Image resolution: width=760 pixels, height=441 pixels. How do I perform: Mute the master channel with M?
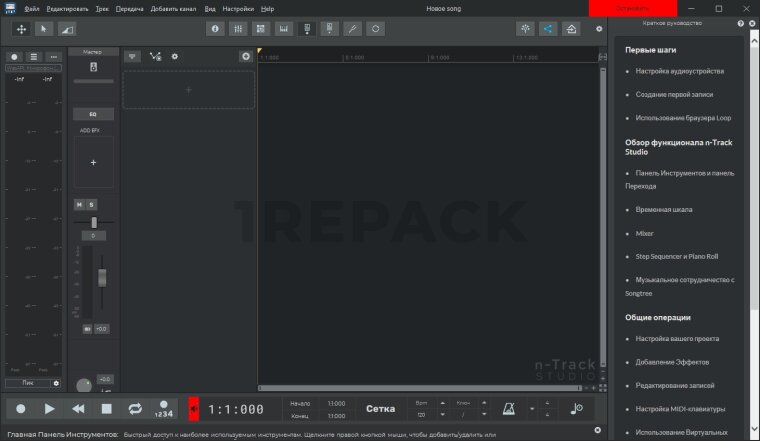80,205
